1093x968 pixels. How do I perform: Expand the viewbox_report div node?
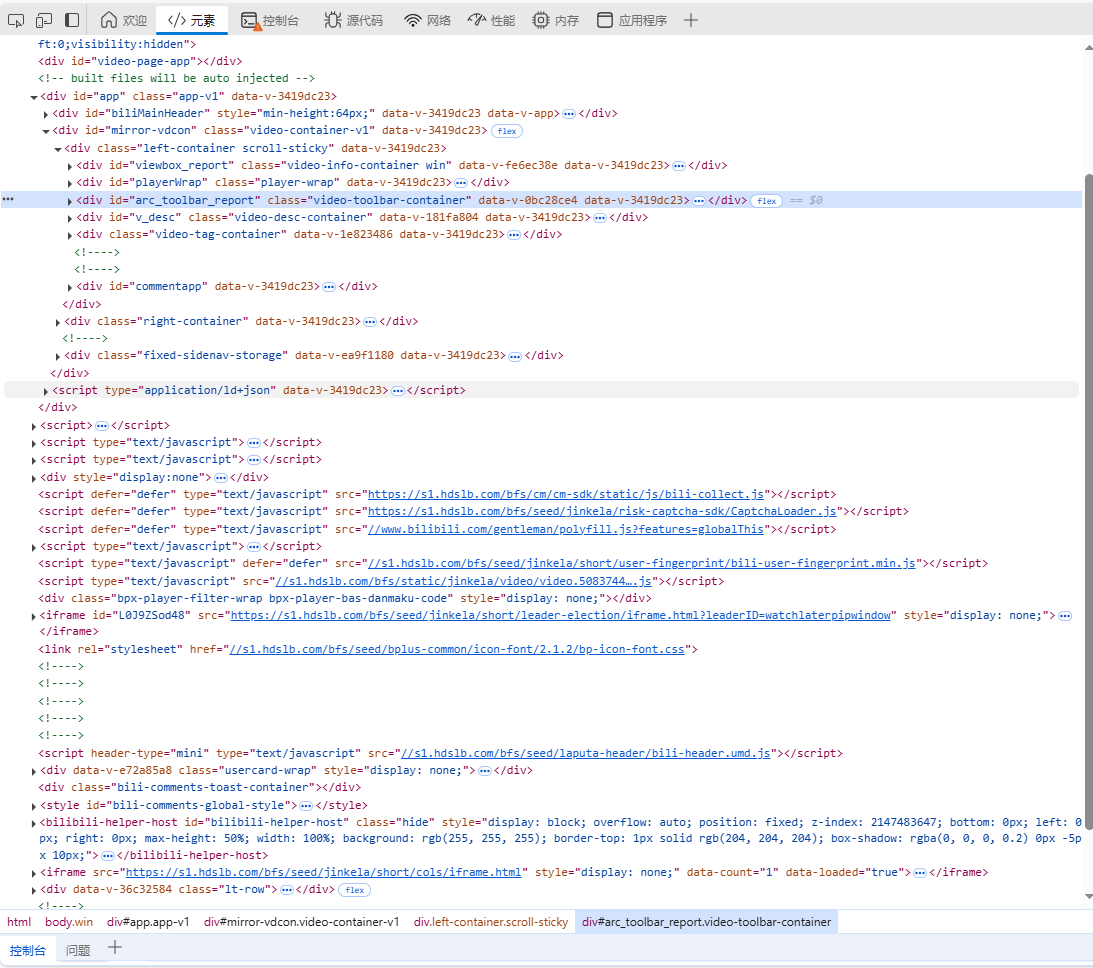coord(70,166)
